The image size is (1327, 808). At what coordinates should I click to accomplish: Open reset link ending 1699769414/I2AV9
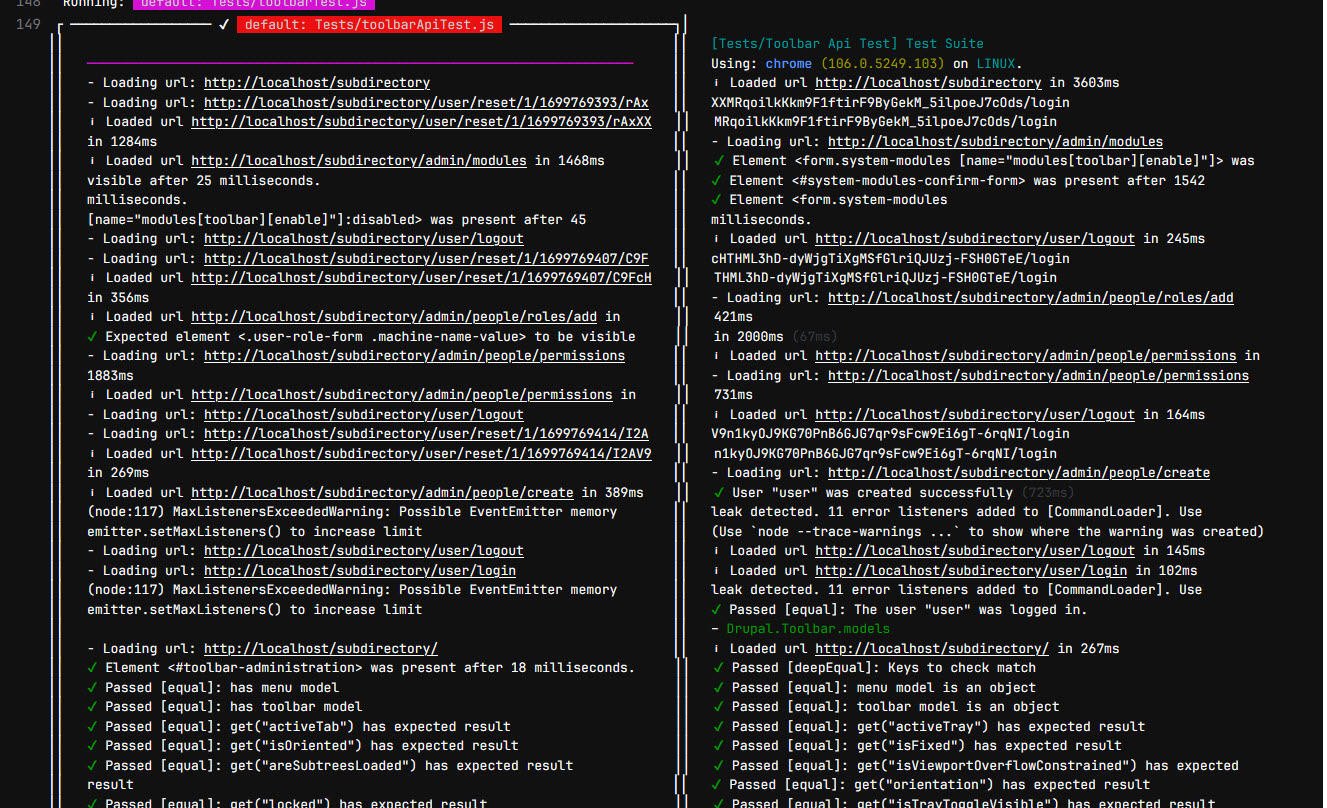(x=421, y=454)
